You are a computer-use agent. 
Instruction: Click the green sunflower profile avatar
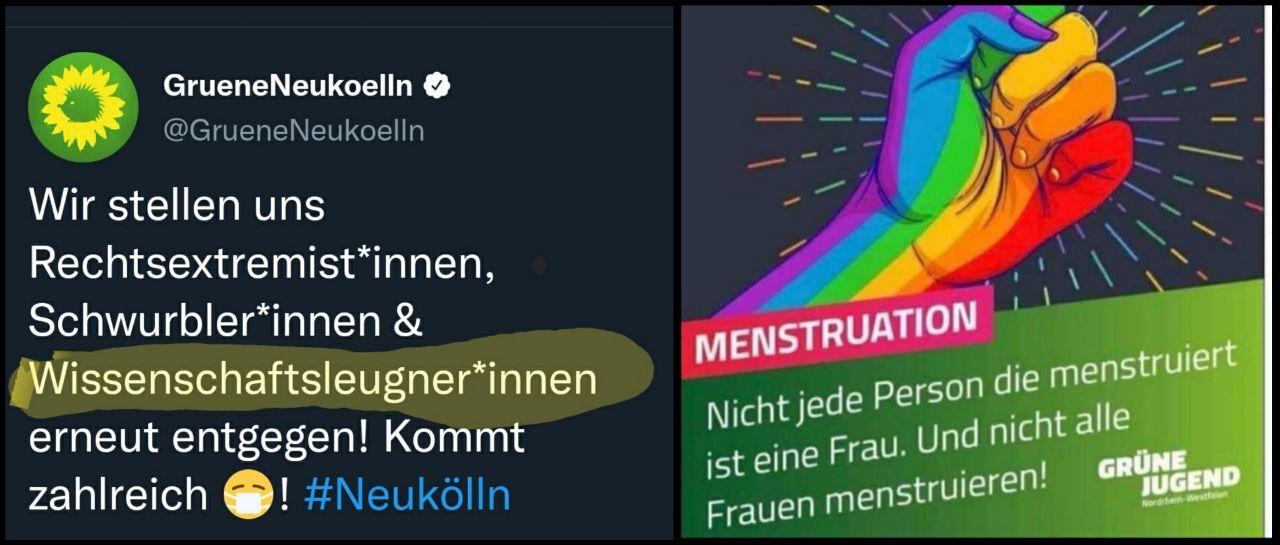click(x=83, y=107)
